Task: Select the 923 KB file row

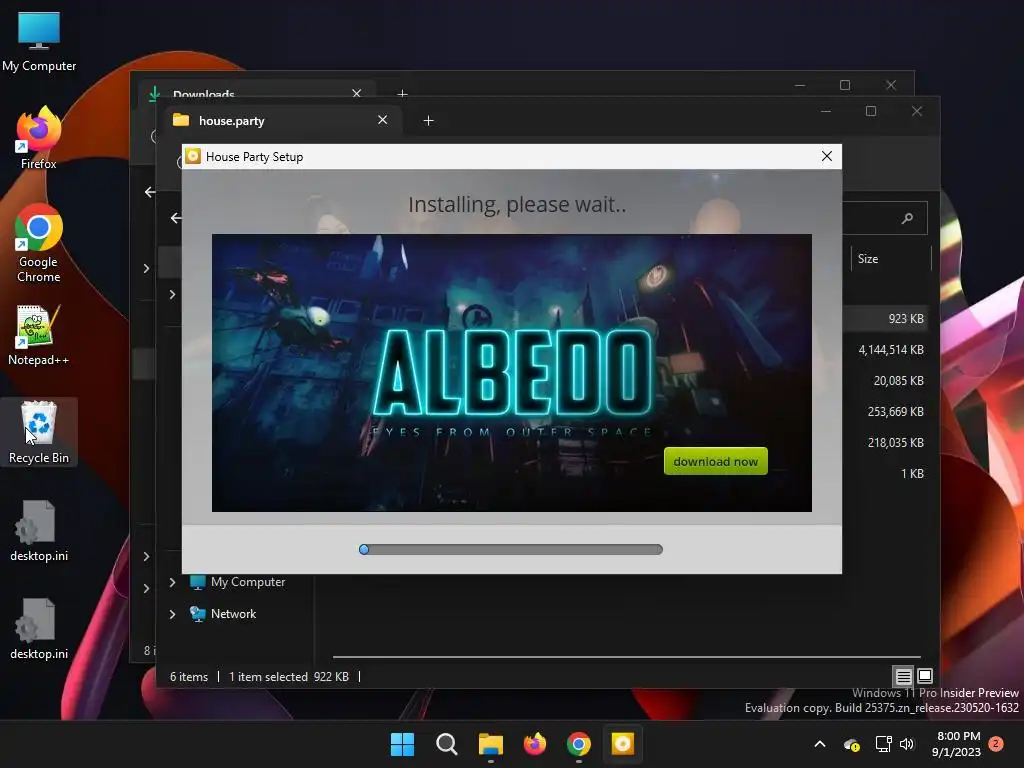Action: (x=888, y=319)
